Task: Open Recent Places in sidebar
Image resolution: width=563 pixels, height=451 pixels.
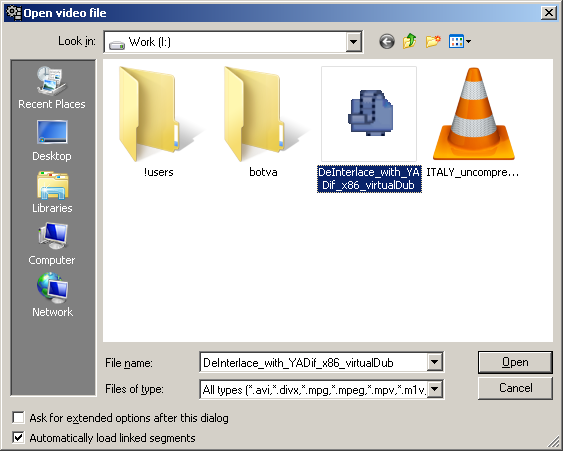Action: pyautogui.click(x=52, y=88)
